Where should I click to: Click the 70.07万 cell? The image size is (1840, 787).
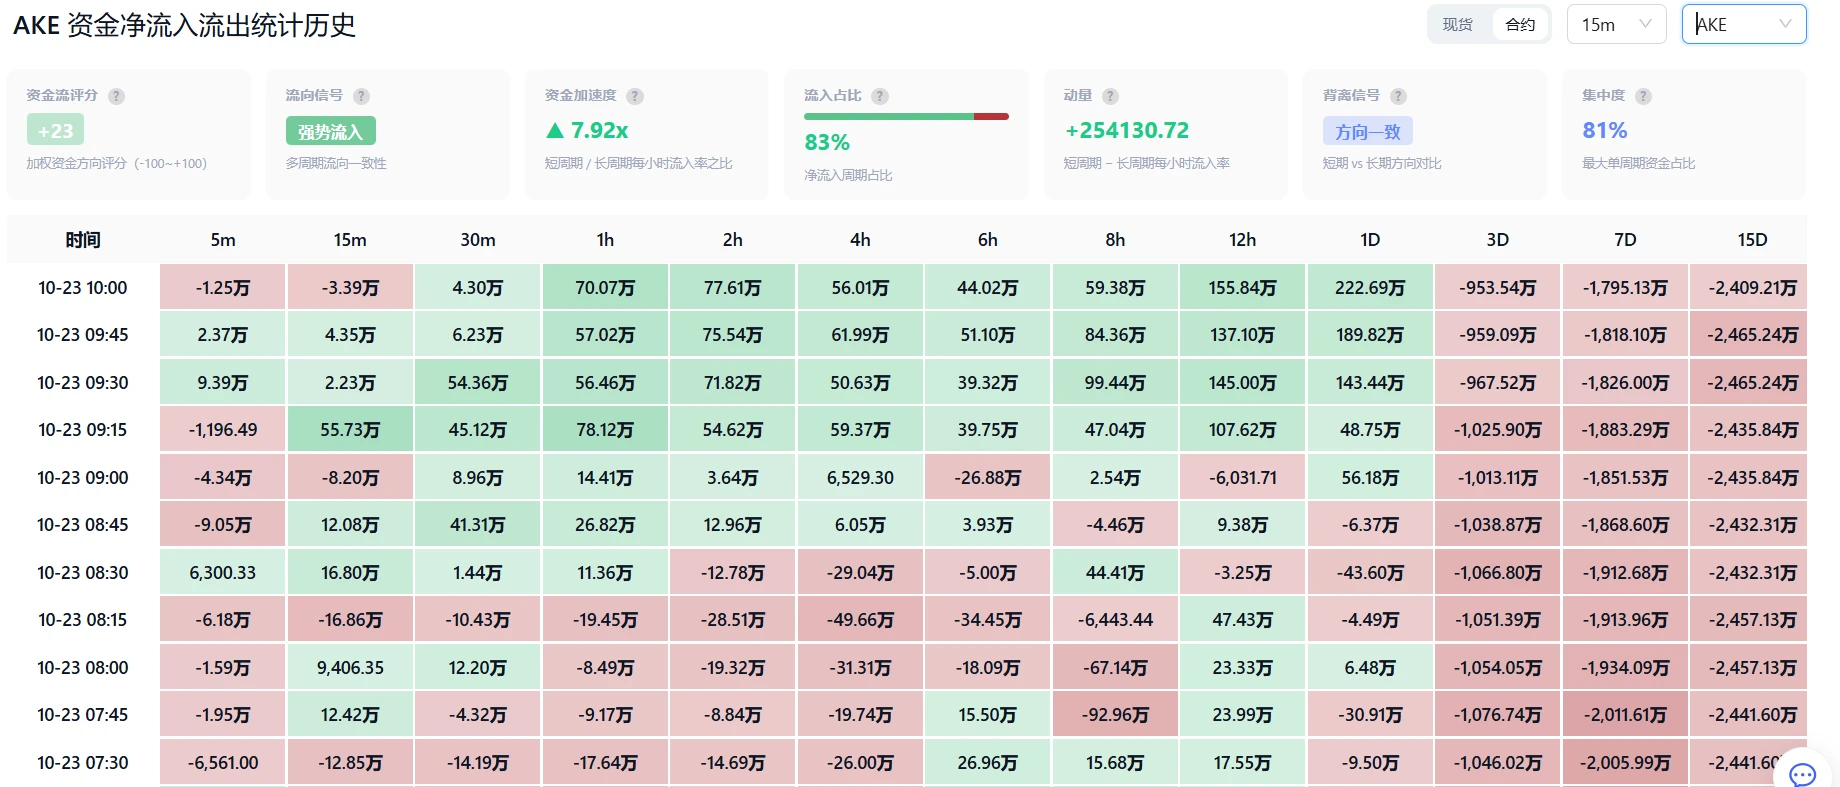[605, 288]
